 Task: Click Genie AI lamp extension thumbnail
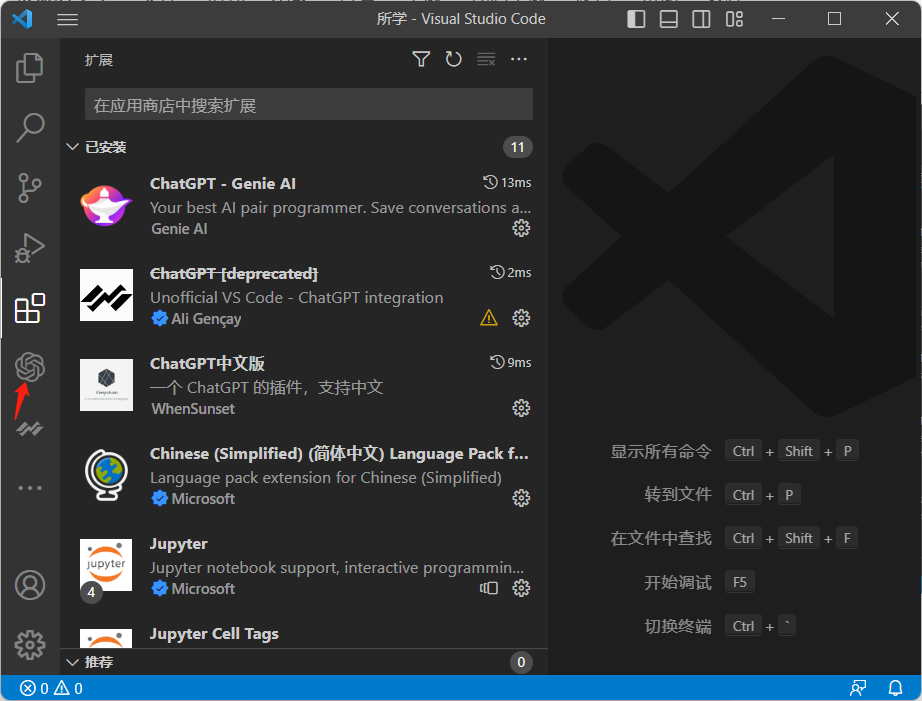pos(106,205)
